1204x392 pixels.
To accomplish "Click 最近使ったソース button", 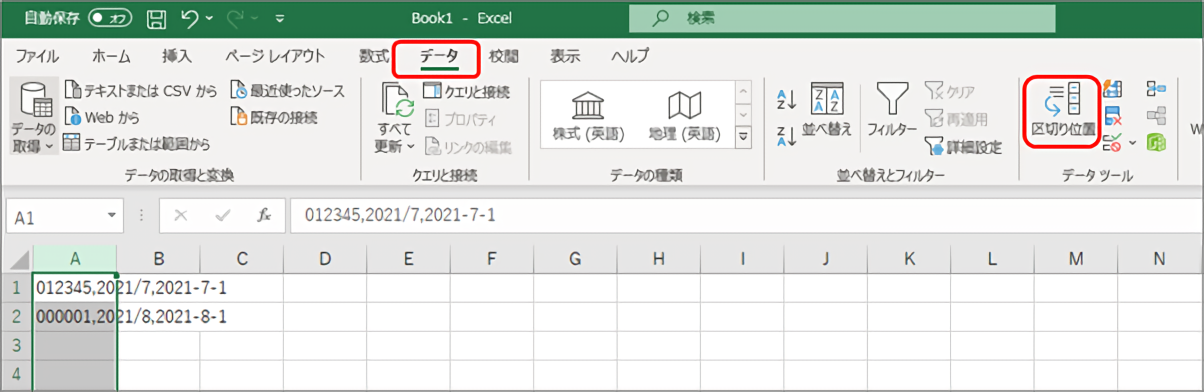I will (x=288, y=91).
